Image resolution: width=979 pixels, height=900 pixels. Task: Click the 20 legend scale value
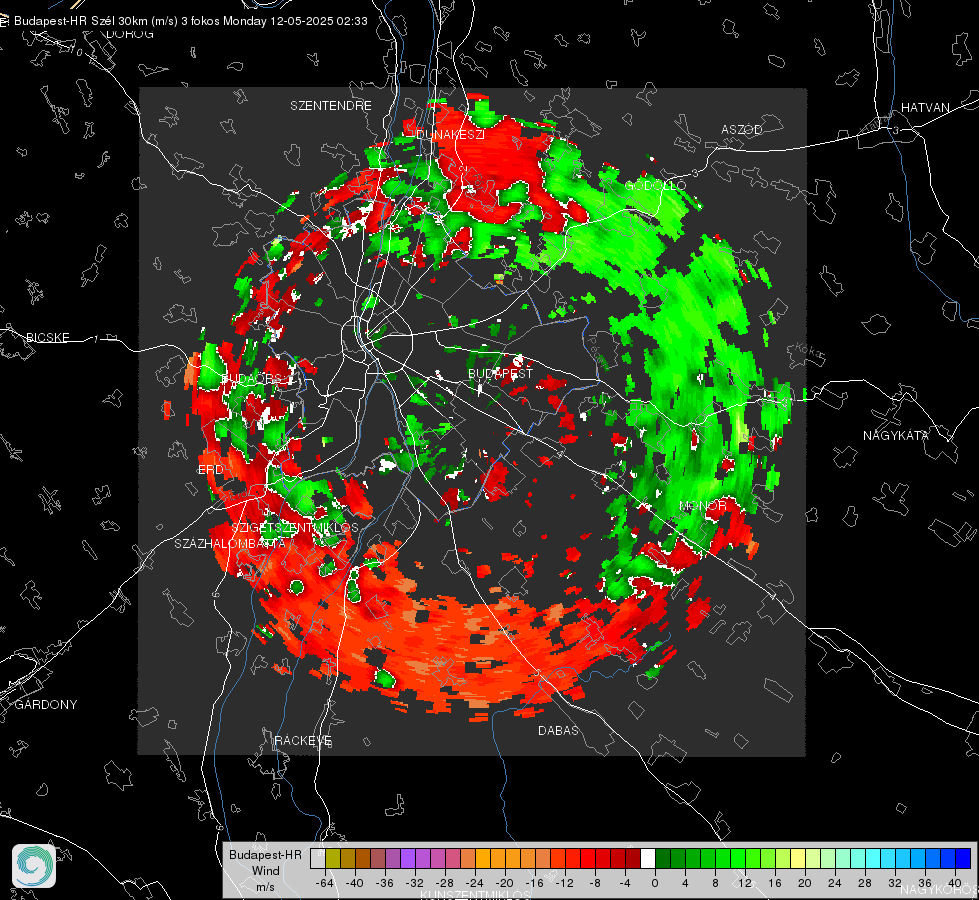click(x=805, y=883)
